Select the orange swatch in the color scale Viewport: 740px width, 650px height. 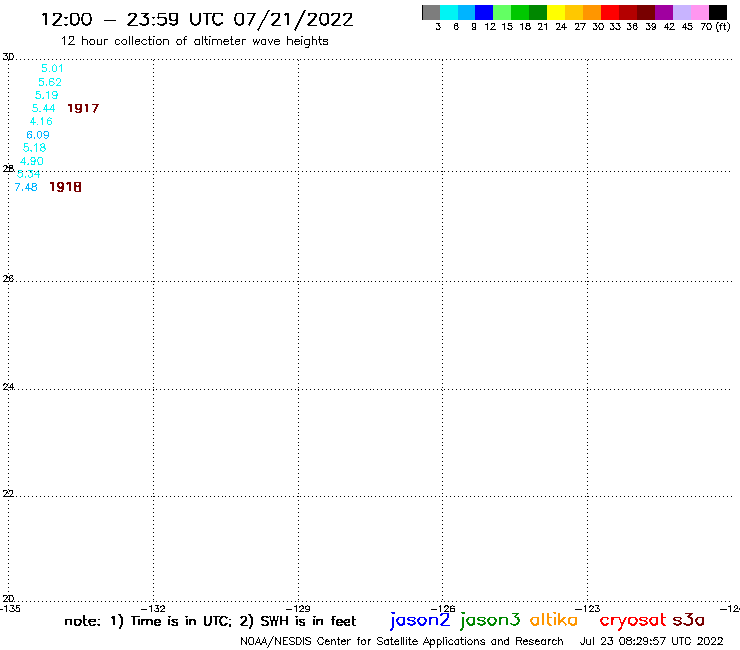[x=592, y=12]
